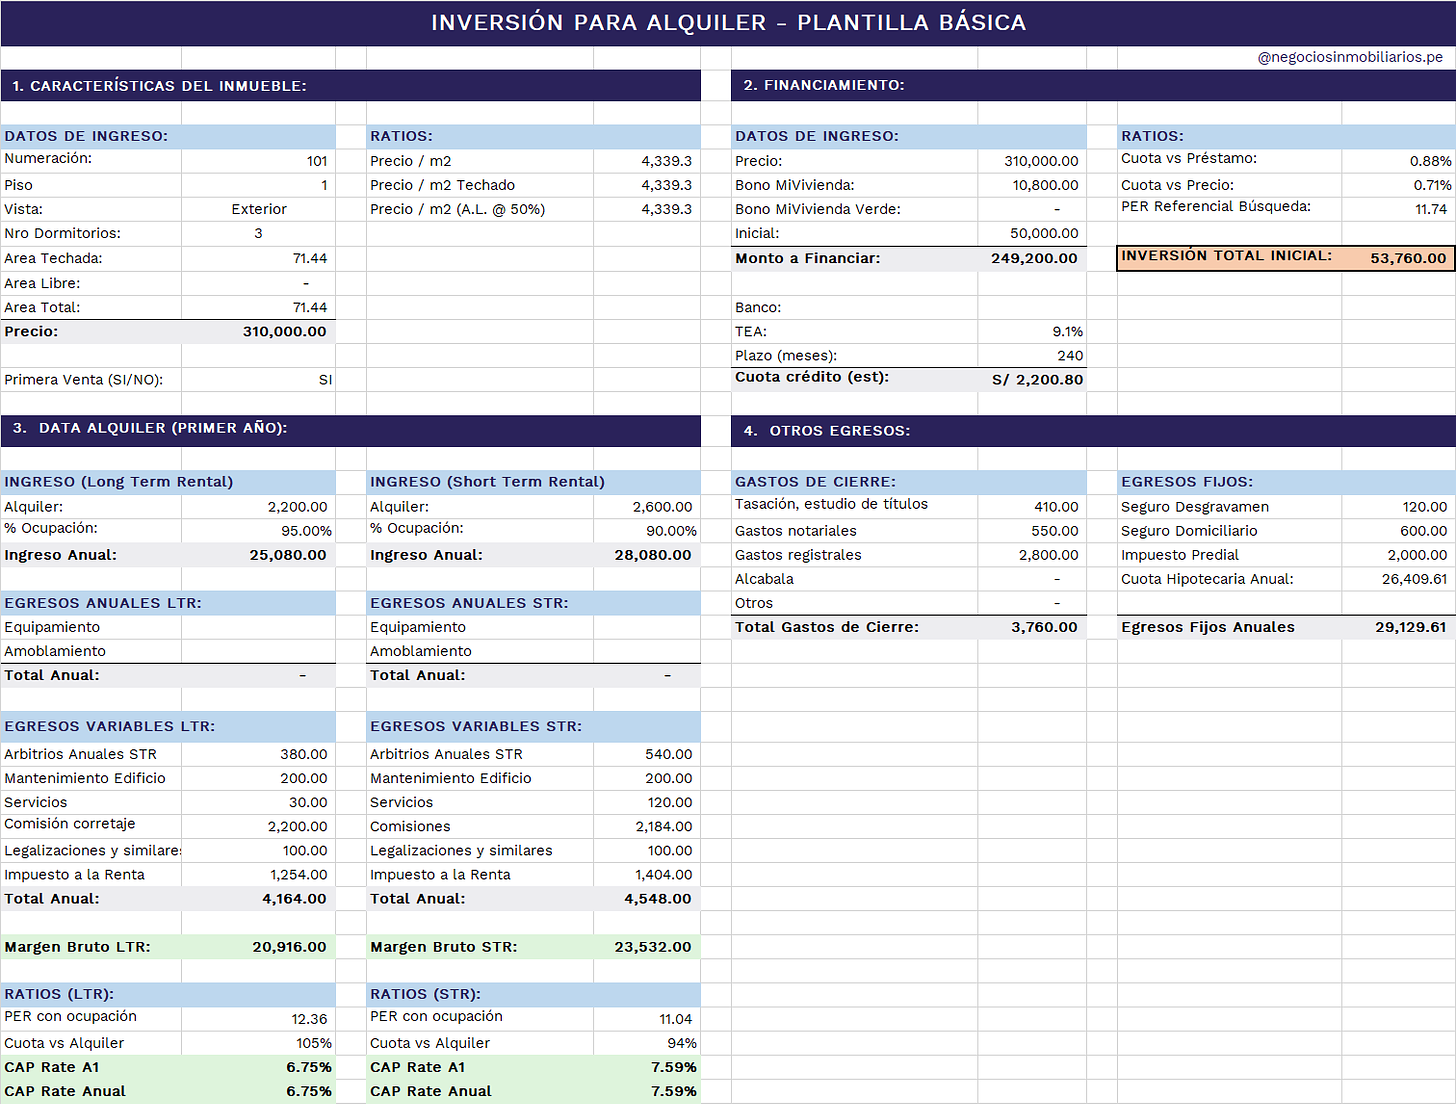Select the STR PER con ocupación value 11.04
Screen dimensions: 1456x1104
pyautogui.click(x=647, y=1019)
